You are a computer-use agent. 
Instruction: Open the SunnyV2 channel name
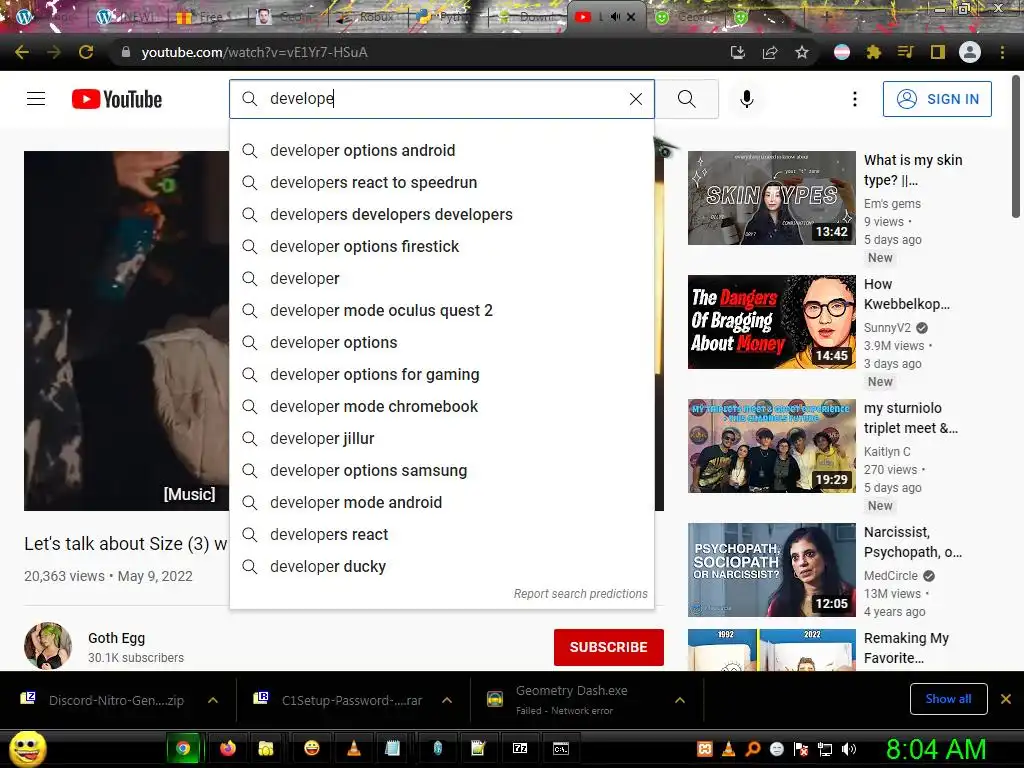coord(887,328)
